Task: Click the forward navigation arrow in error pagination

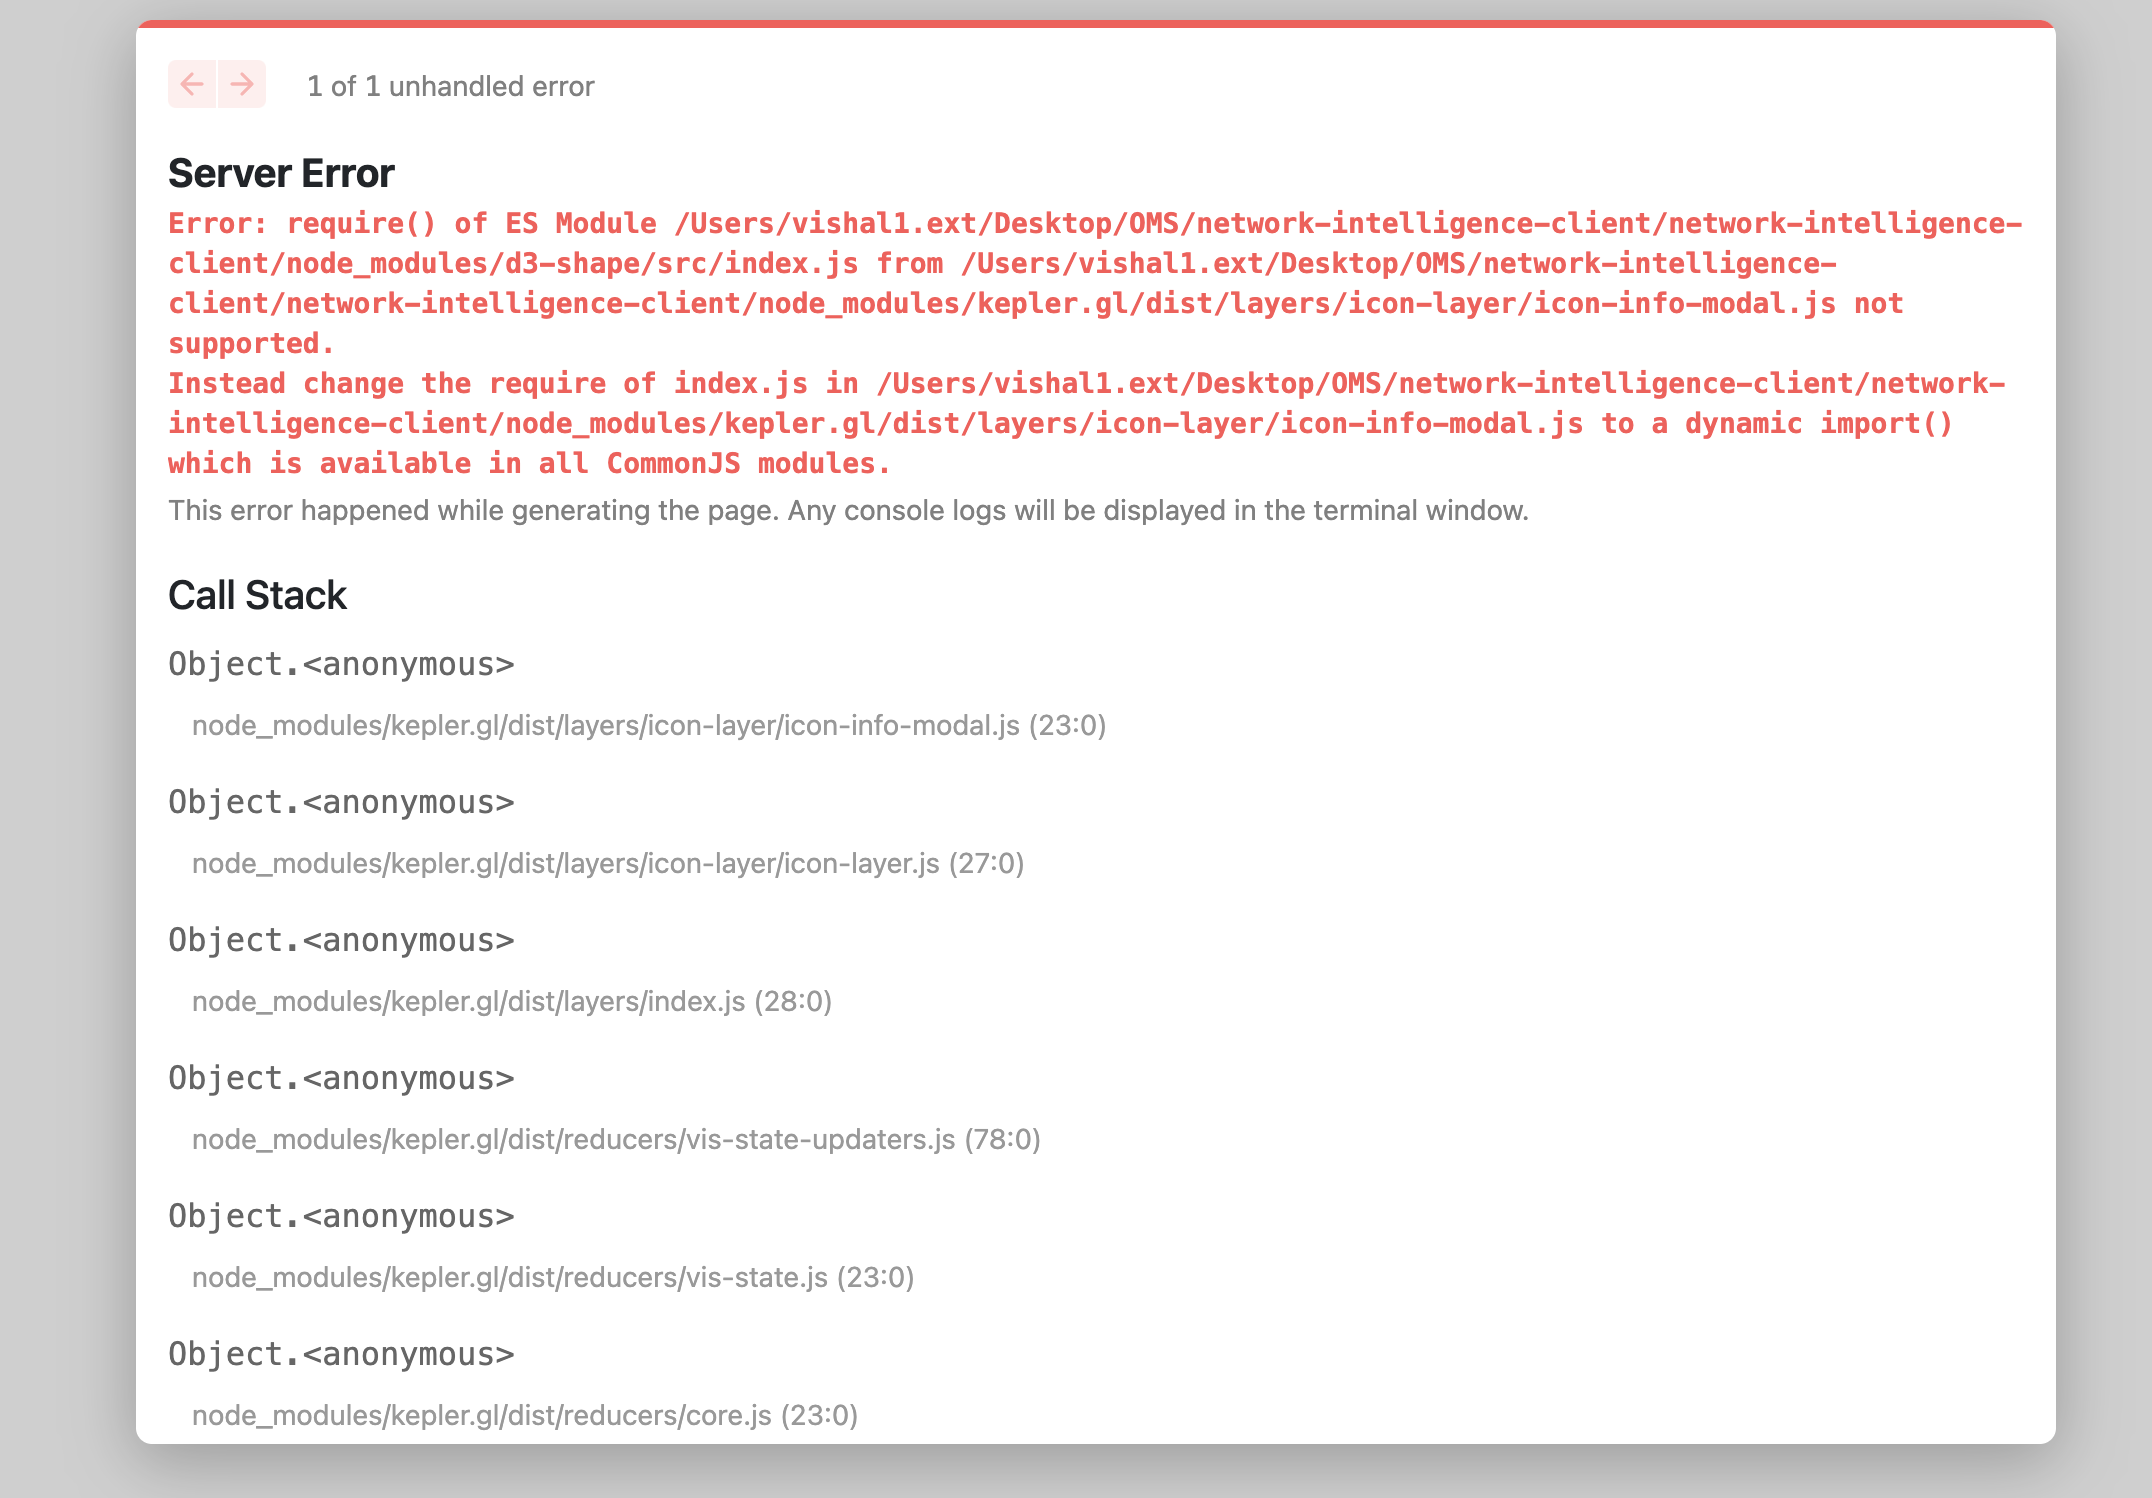Action: point(240,85)
